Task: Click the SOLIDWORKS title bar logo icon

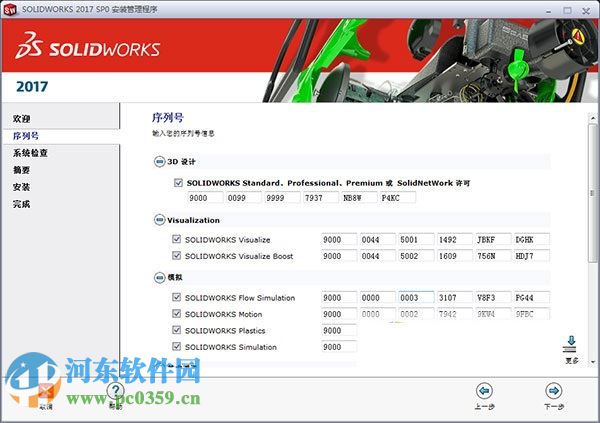Action: coord(10,10)
